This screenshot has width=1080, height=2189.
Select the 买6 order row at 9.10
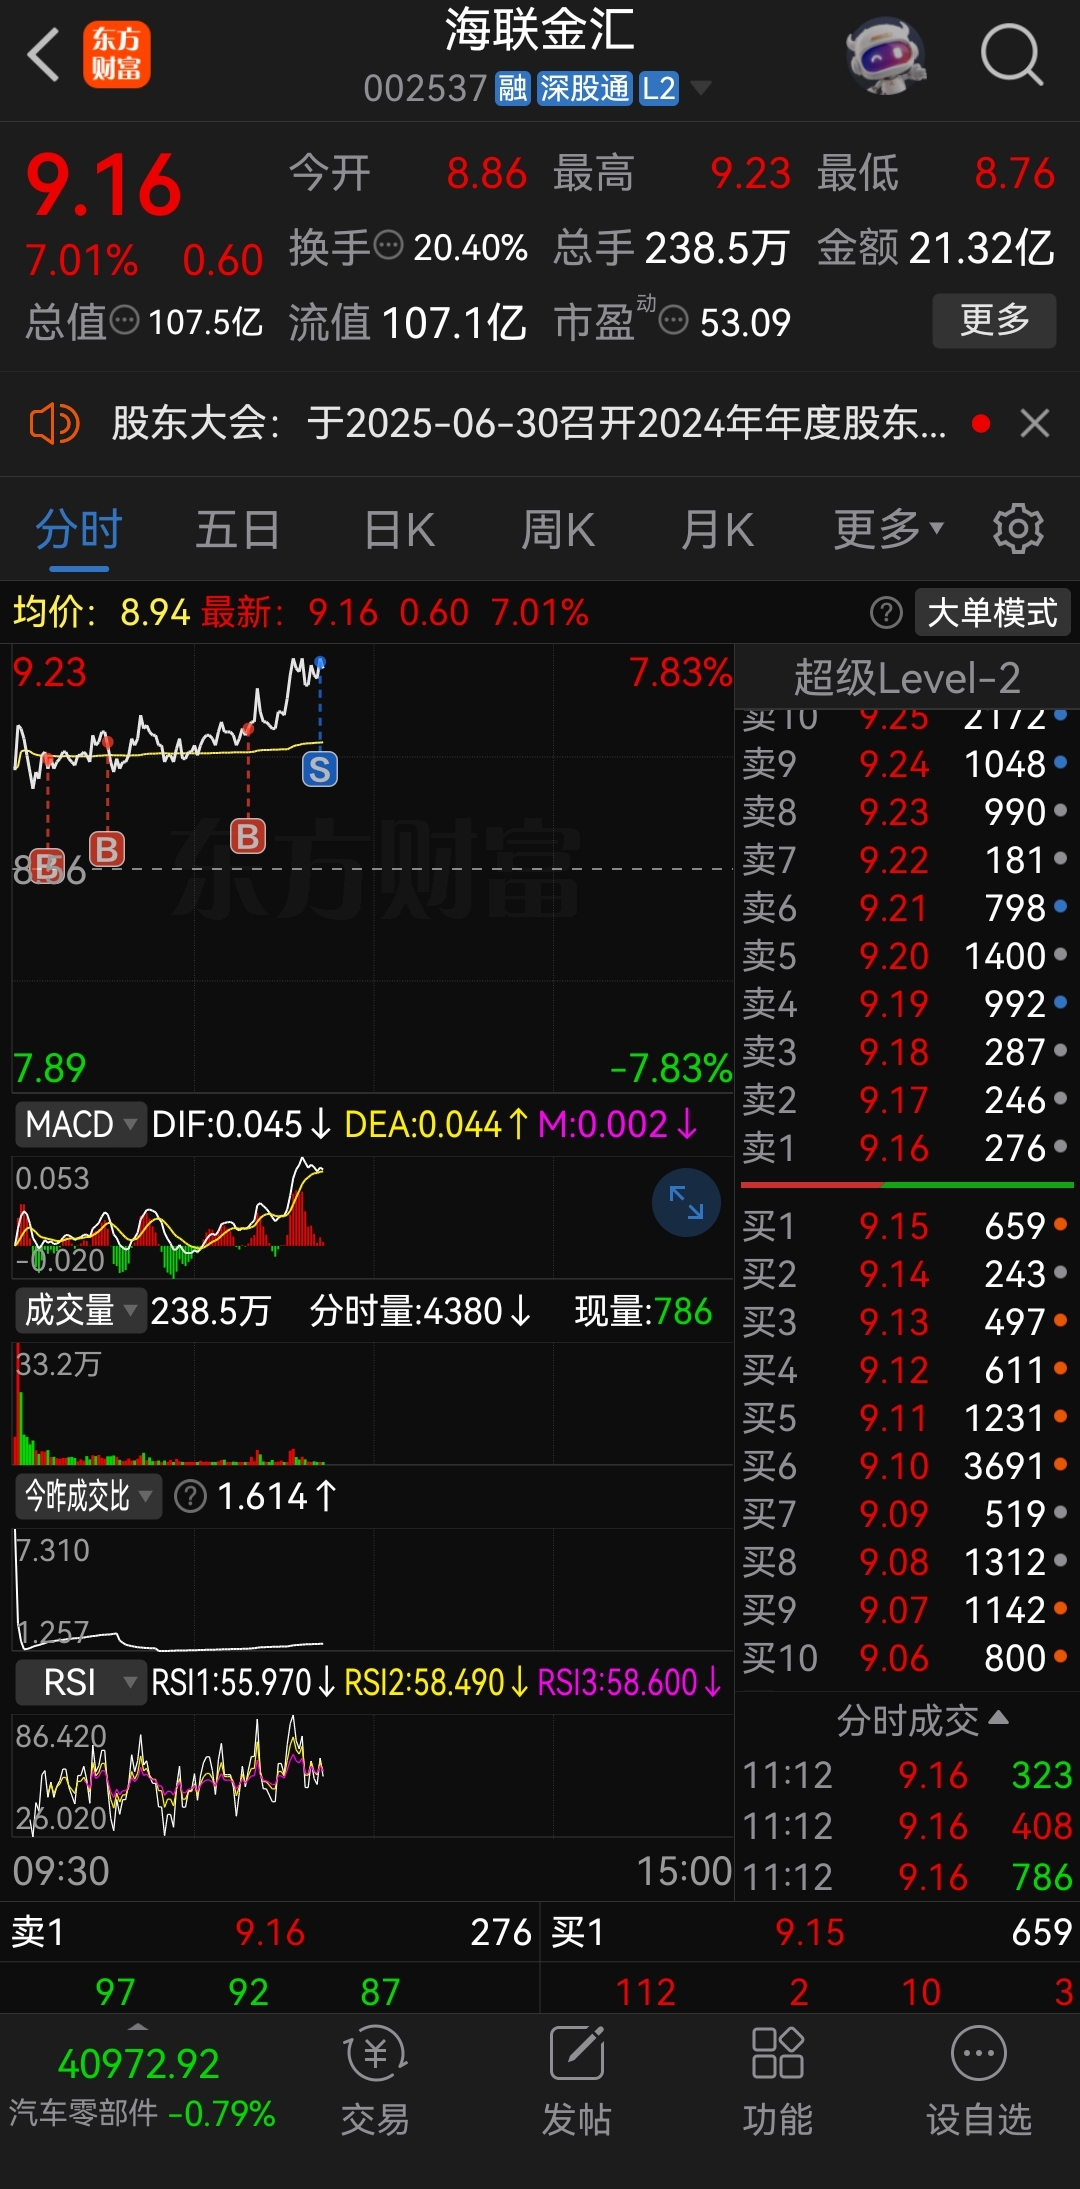click(x=906, y=1466)
